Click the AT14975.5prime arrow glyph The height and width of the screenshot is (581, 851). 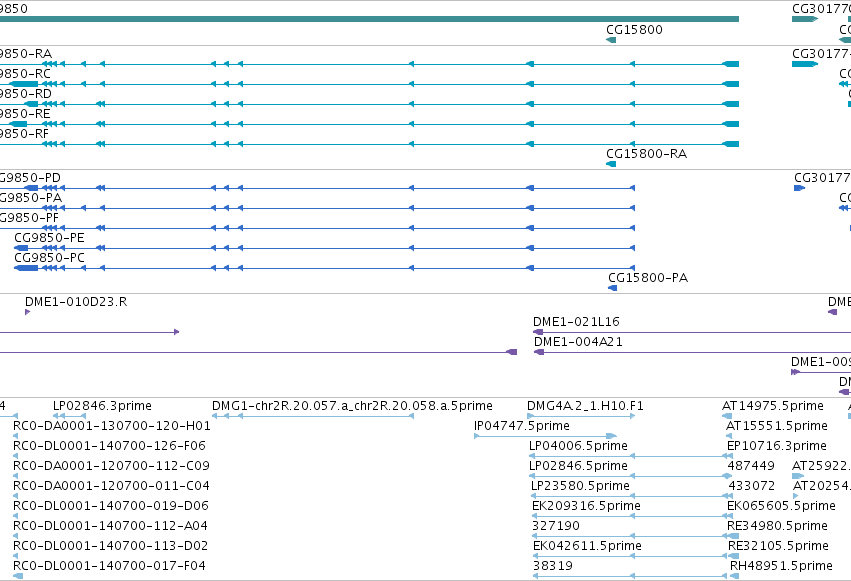[727, 416]
